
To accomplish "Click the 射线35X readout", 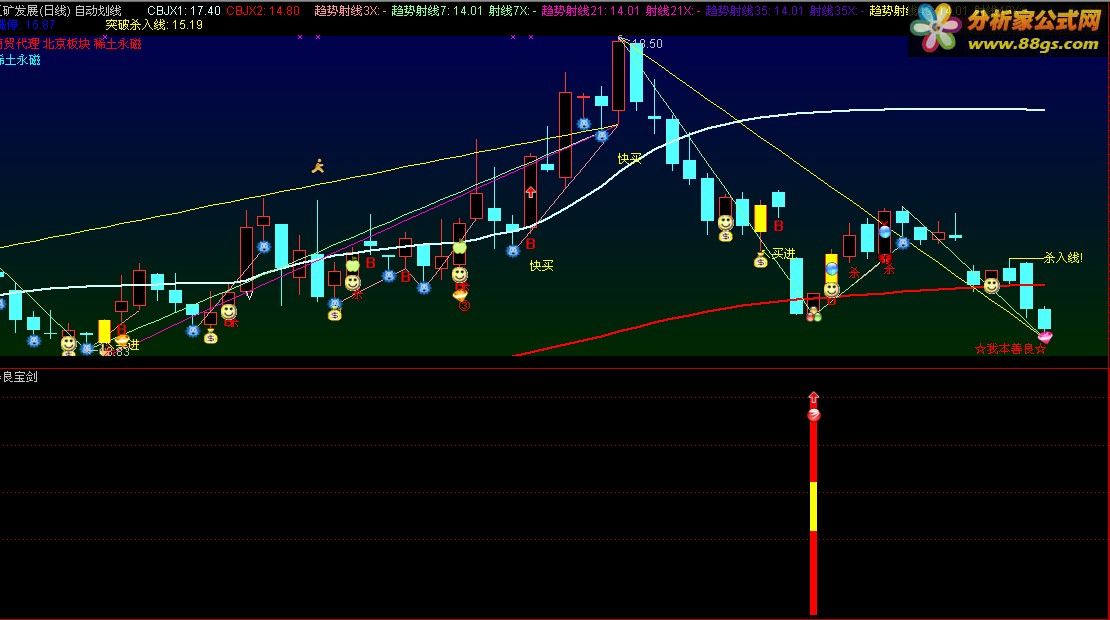I will pyautogui.click(x=836, y=11).
